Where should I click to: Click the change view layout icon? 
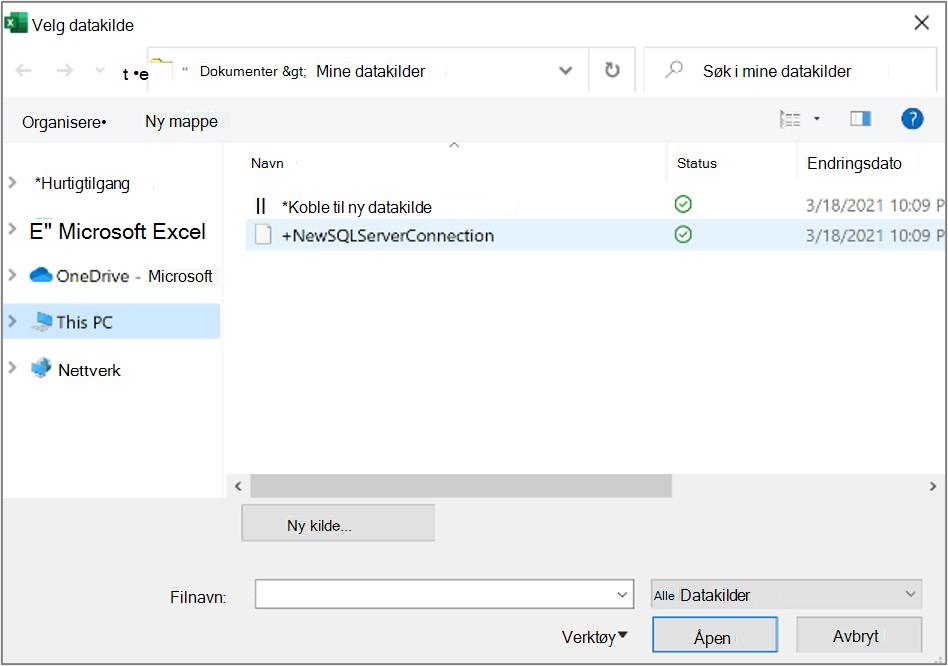pos(790,119)
